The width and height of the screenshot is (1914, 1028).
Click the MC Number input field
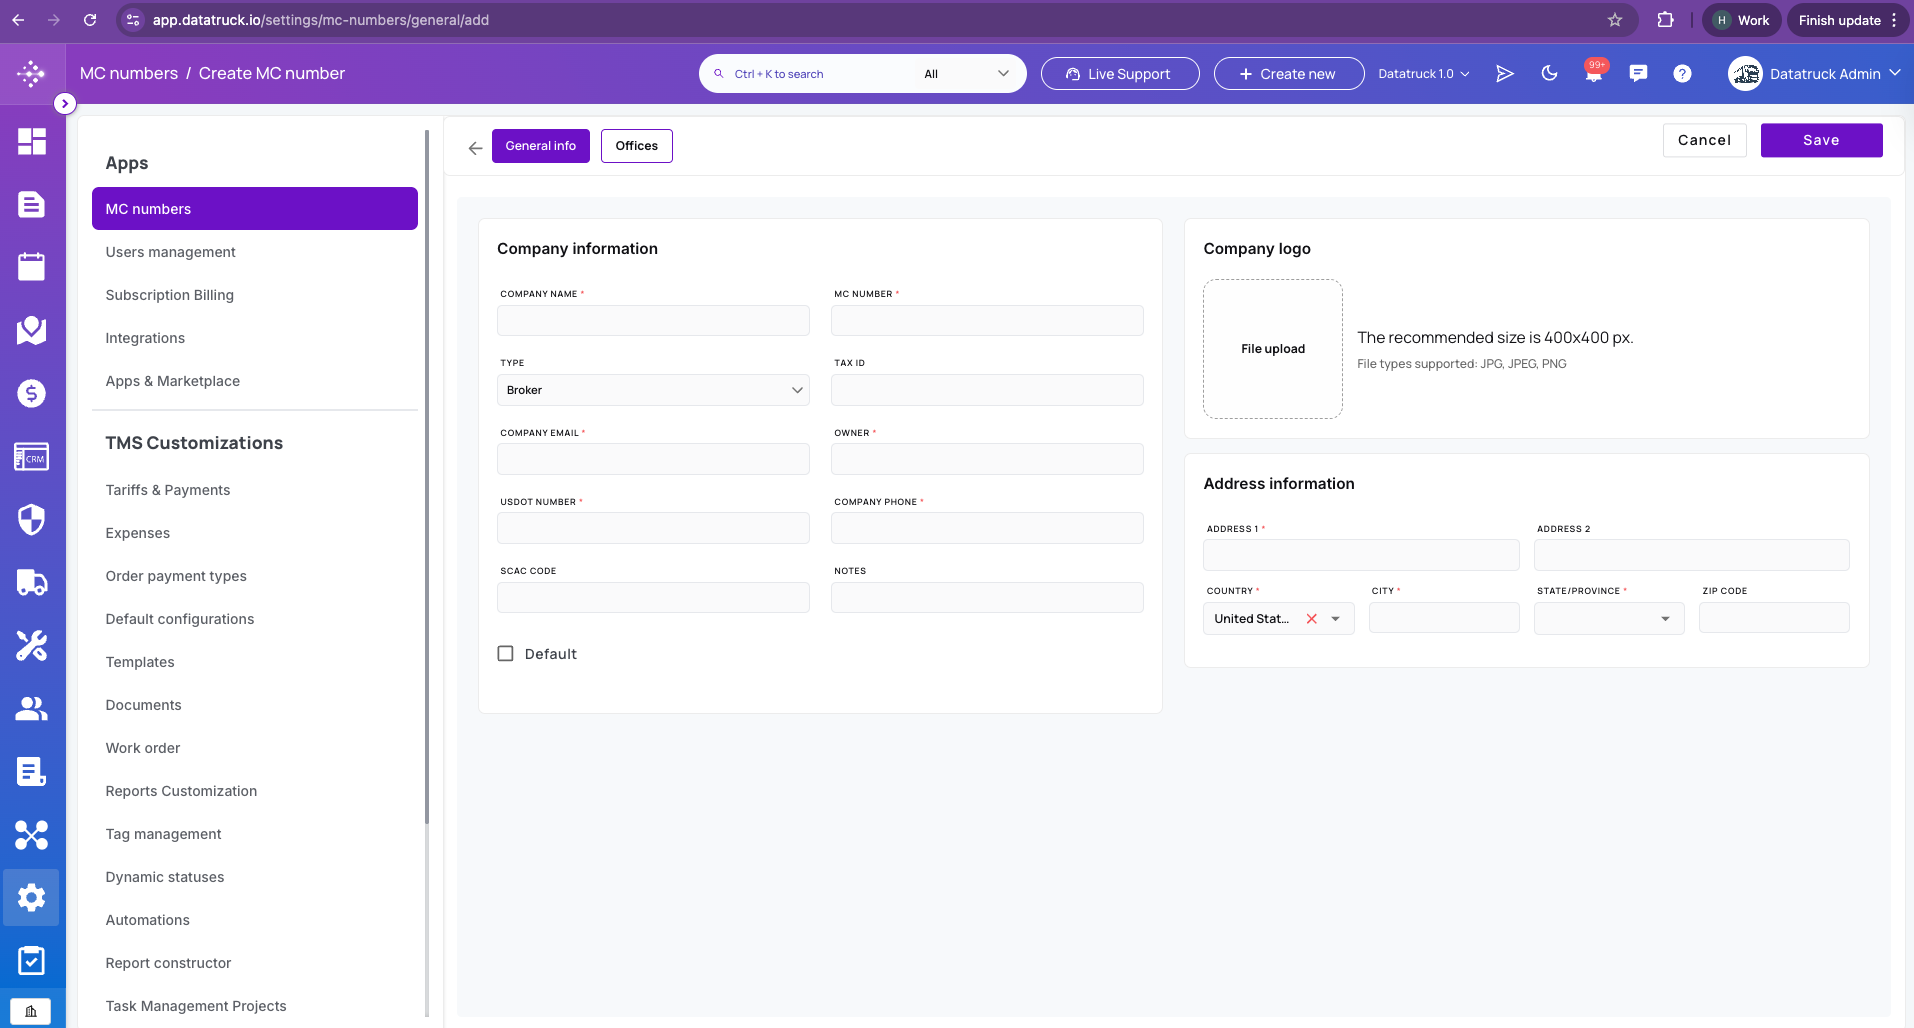tap(987, 321)
